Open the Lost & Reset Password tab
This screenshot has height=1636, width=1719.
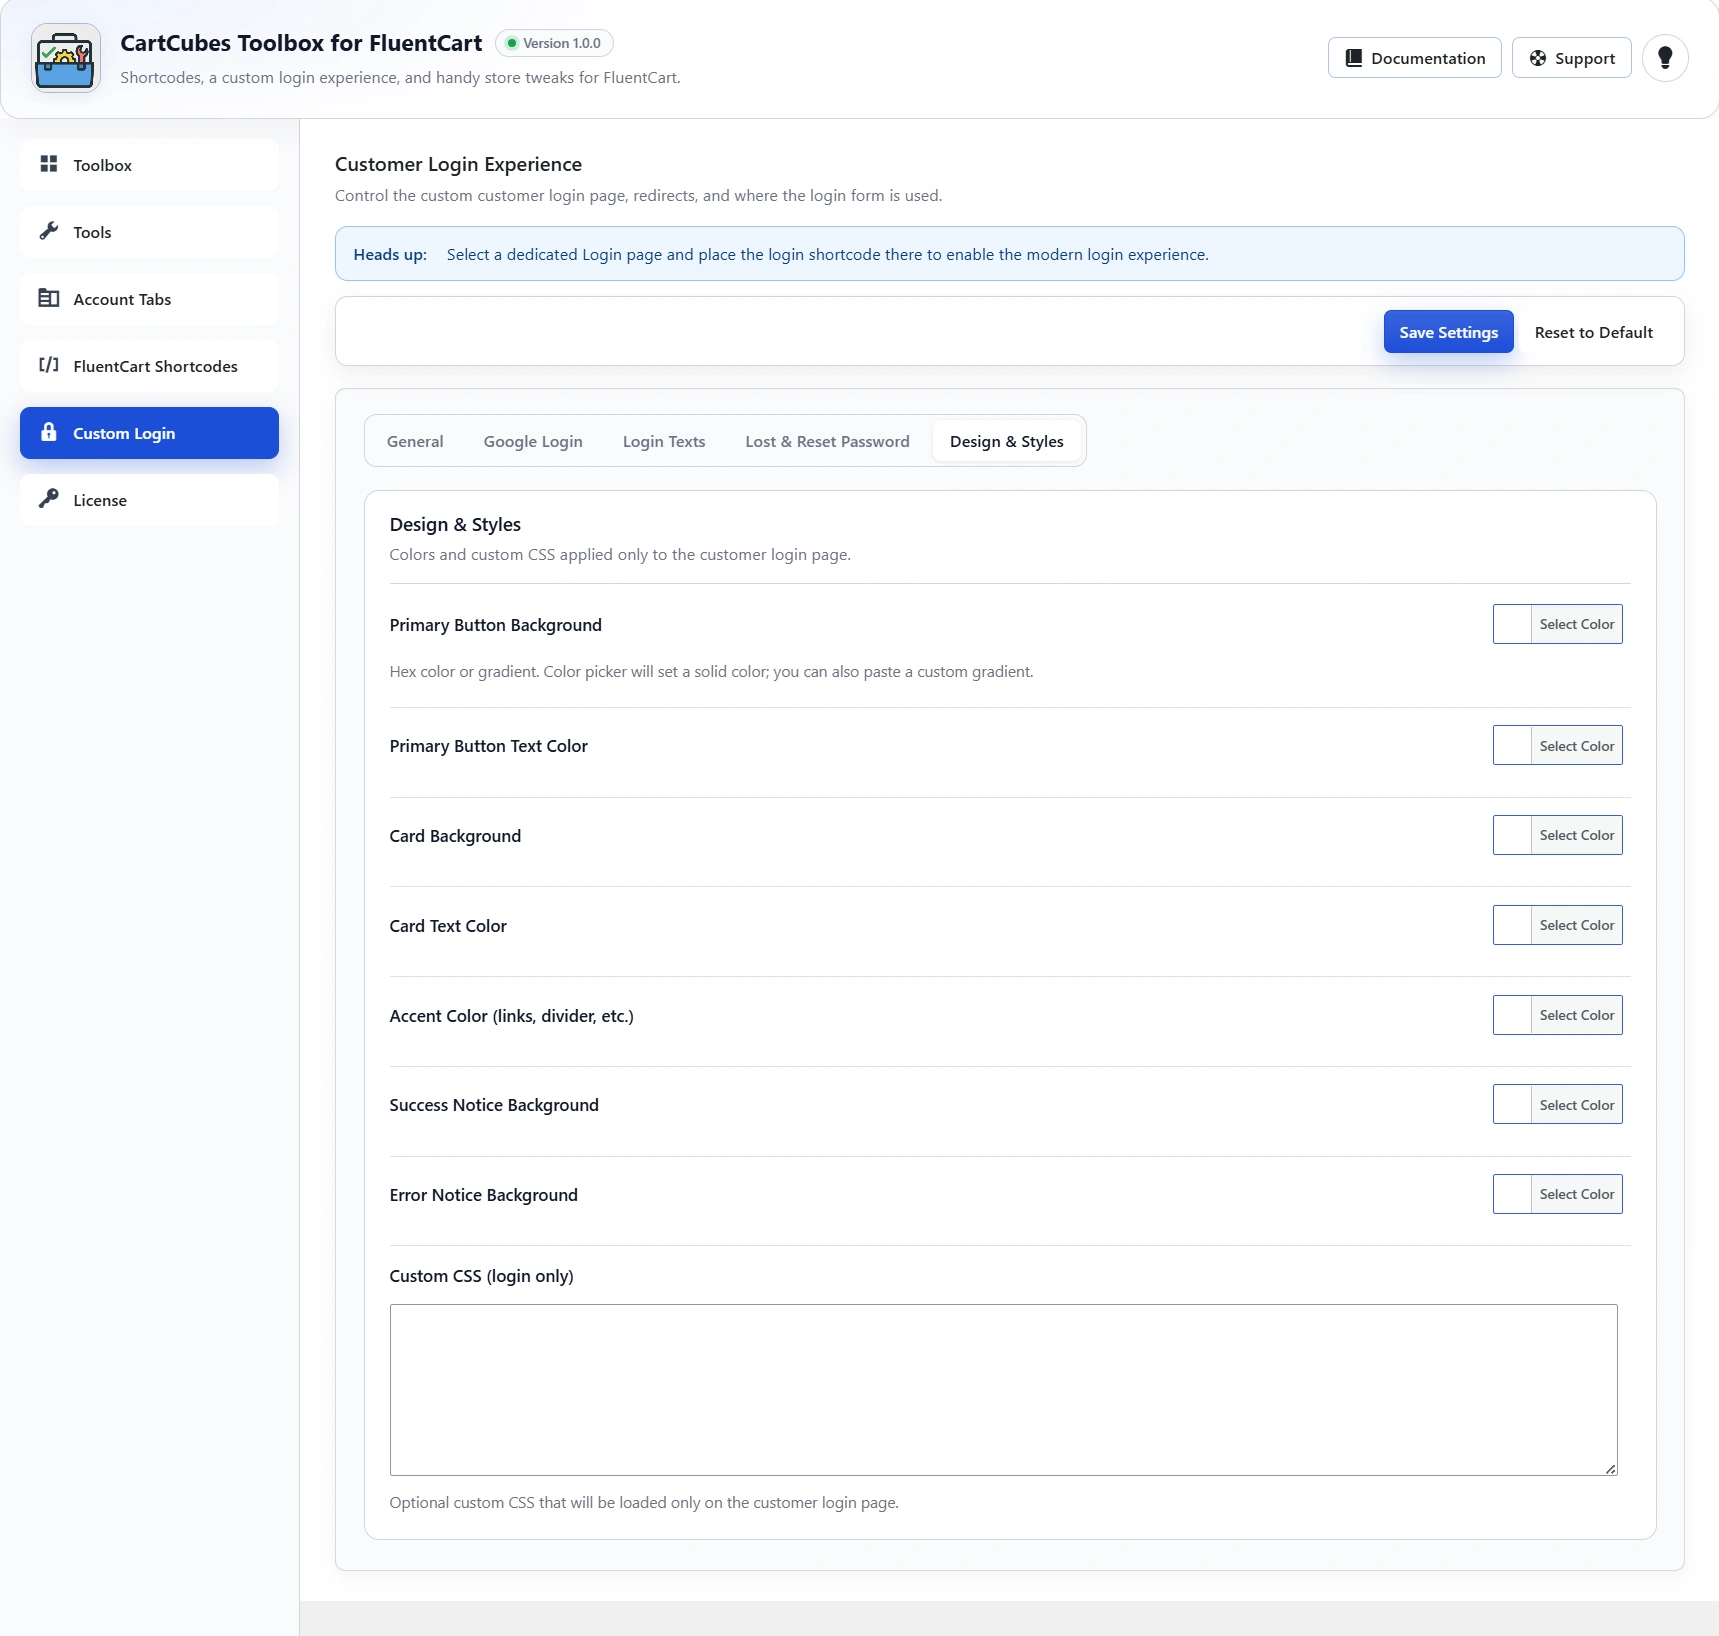pos(827,441)
